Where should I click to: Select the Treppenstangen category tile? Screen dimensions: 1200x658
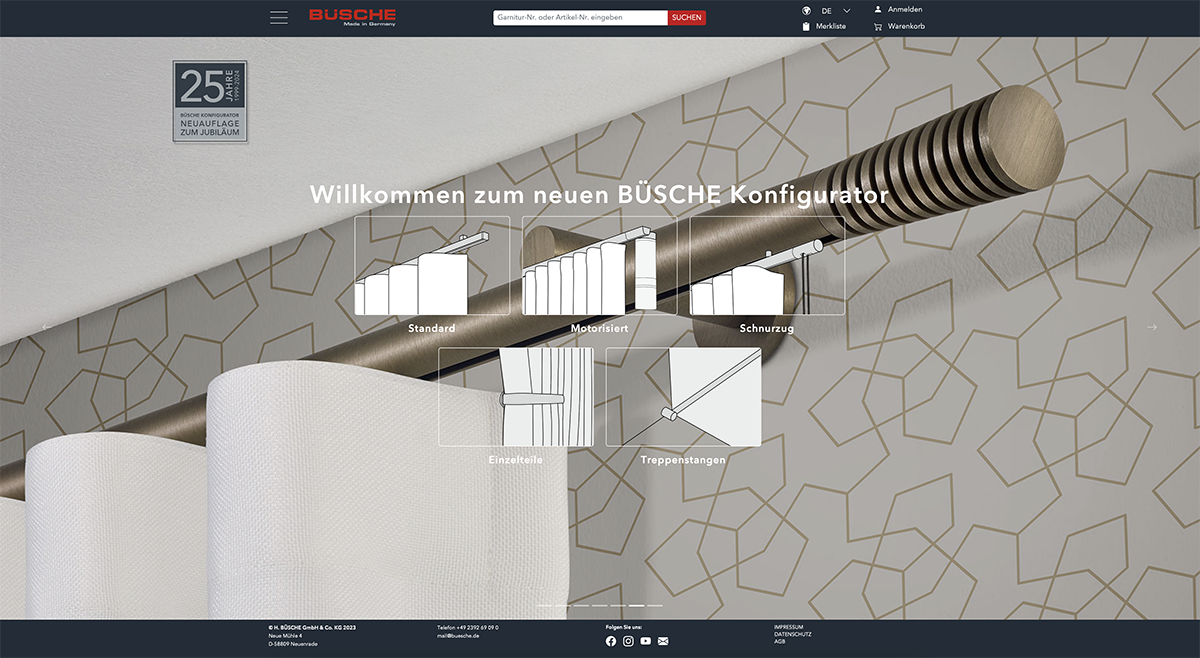tap(683, 398)
